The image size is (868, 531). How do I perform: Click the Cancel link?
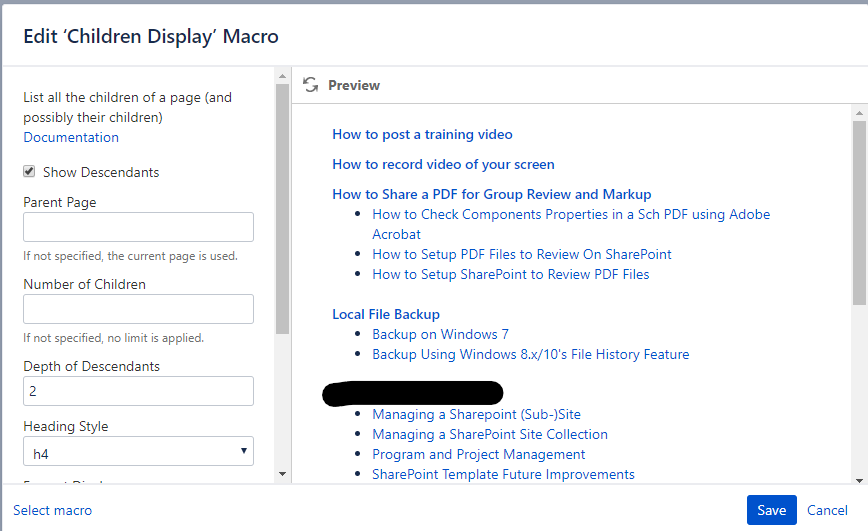click(x=827, y=510)
